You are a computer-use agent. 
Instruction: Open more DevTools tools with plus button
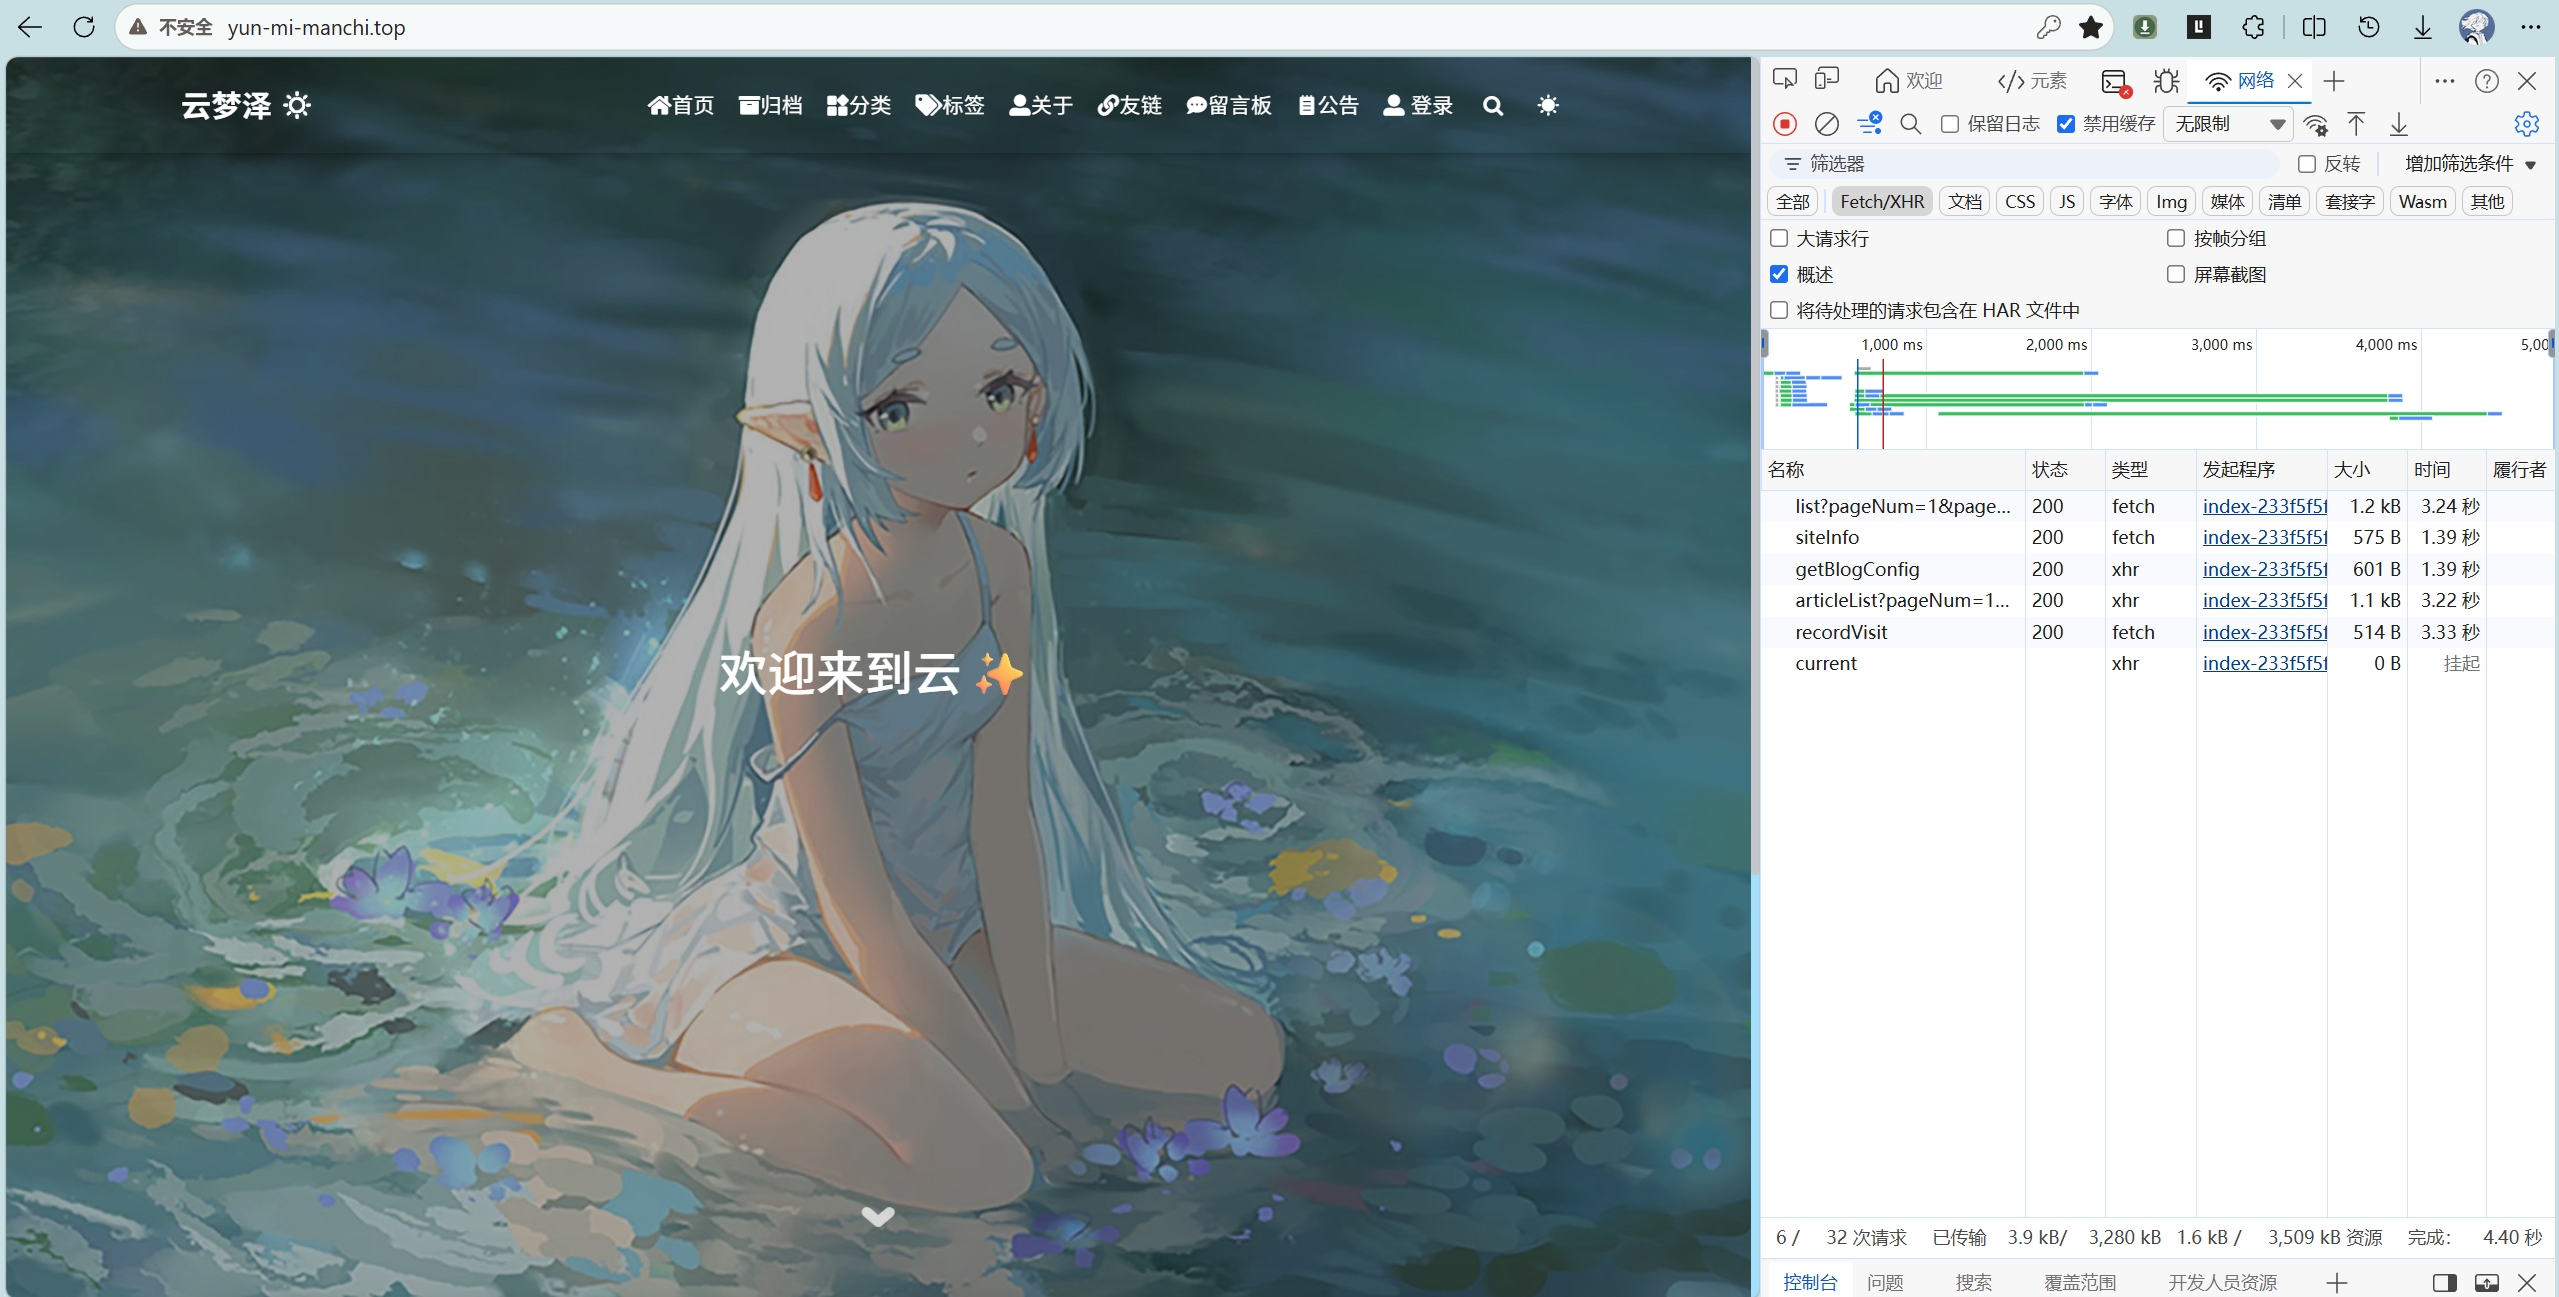2334,81
